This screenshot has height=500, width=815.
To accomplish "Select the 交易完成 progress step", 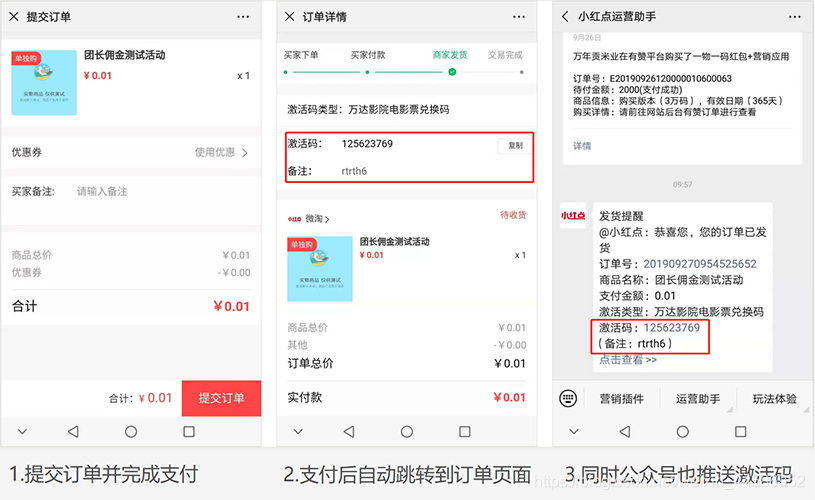I will 505,55.
